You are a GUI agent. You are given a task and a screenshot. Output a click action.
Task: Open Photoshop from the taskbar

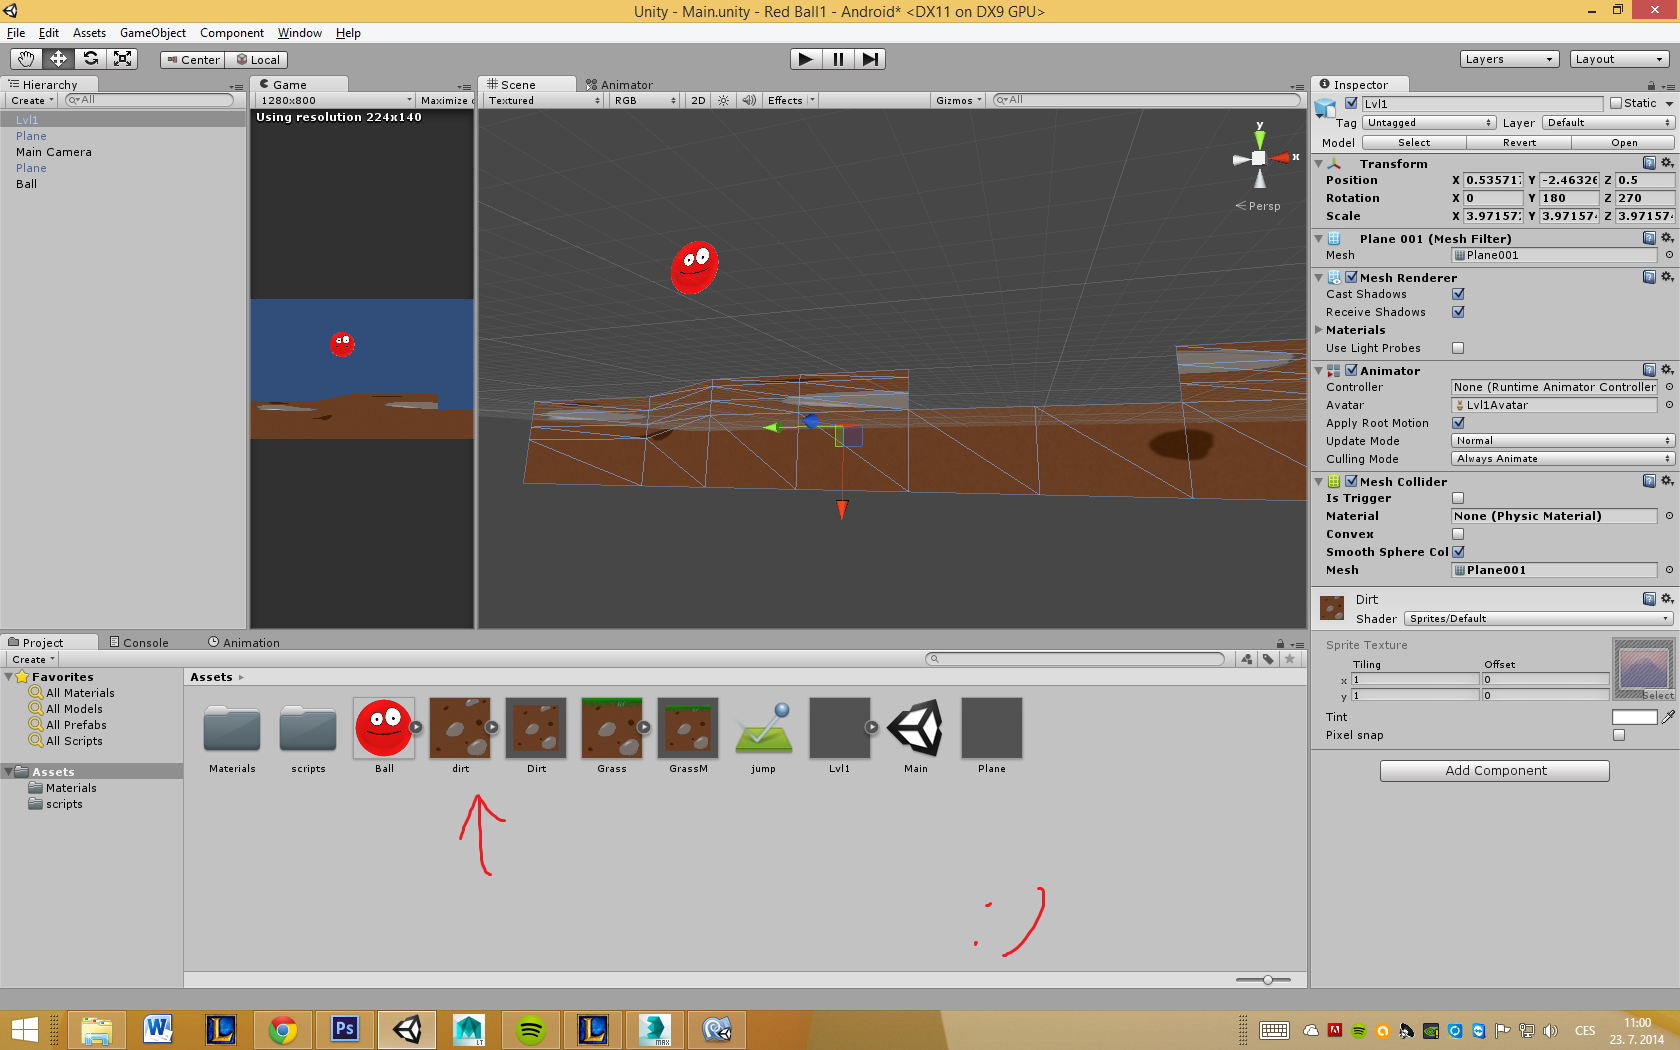click(345, 1029)
